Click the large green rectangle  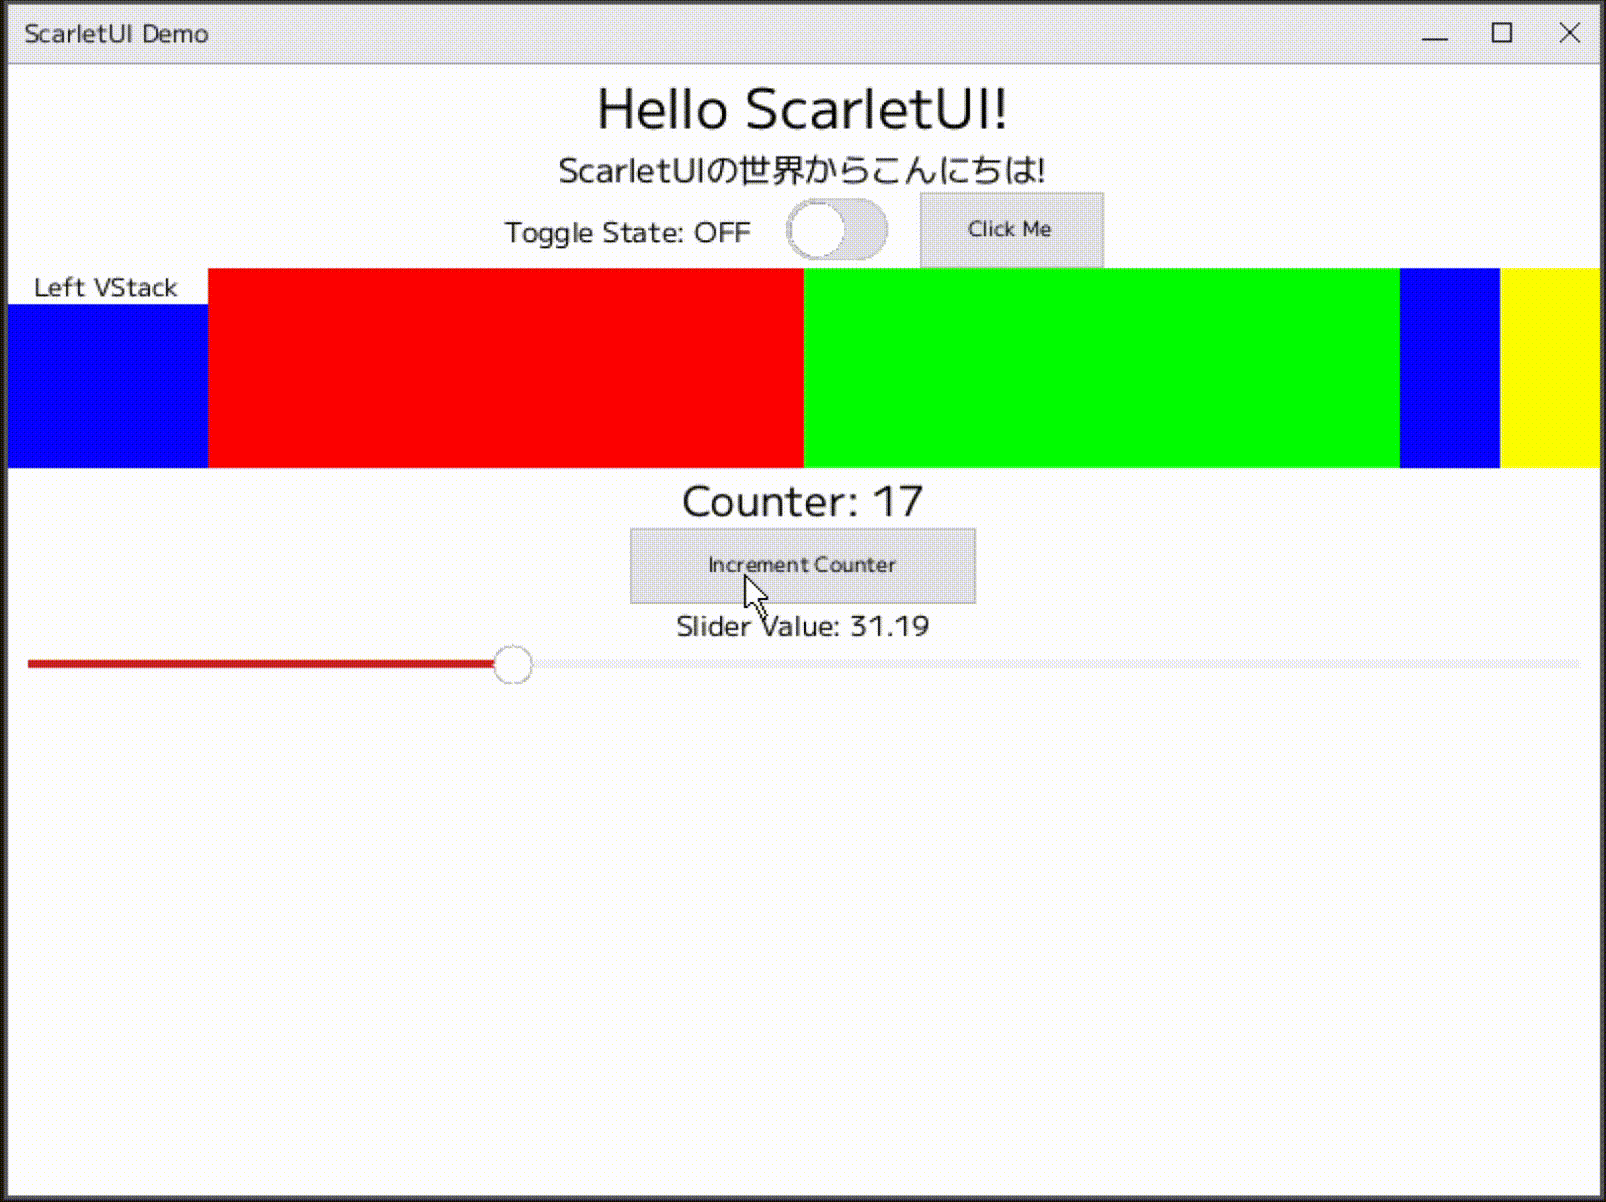pos(1102,368)
